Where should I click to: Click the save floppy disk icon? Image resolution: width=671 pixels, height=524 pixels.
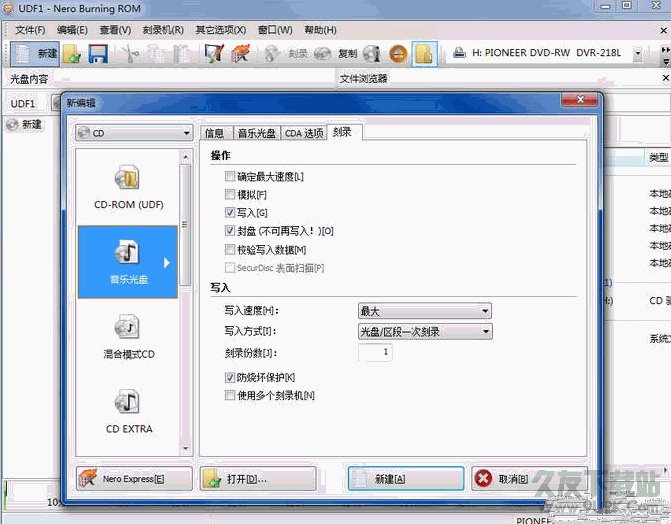pos(98,54)
